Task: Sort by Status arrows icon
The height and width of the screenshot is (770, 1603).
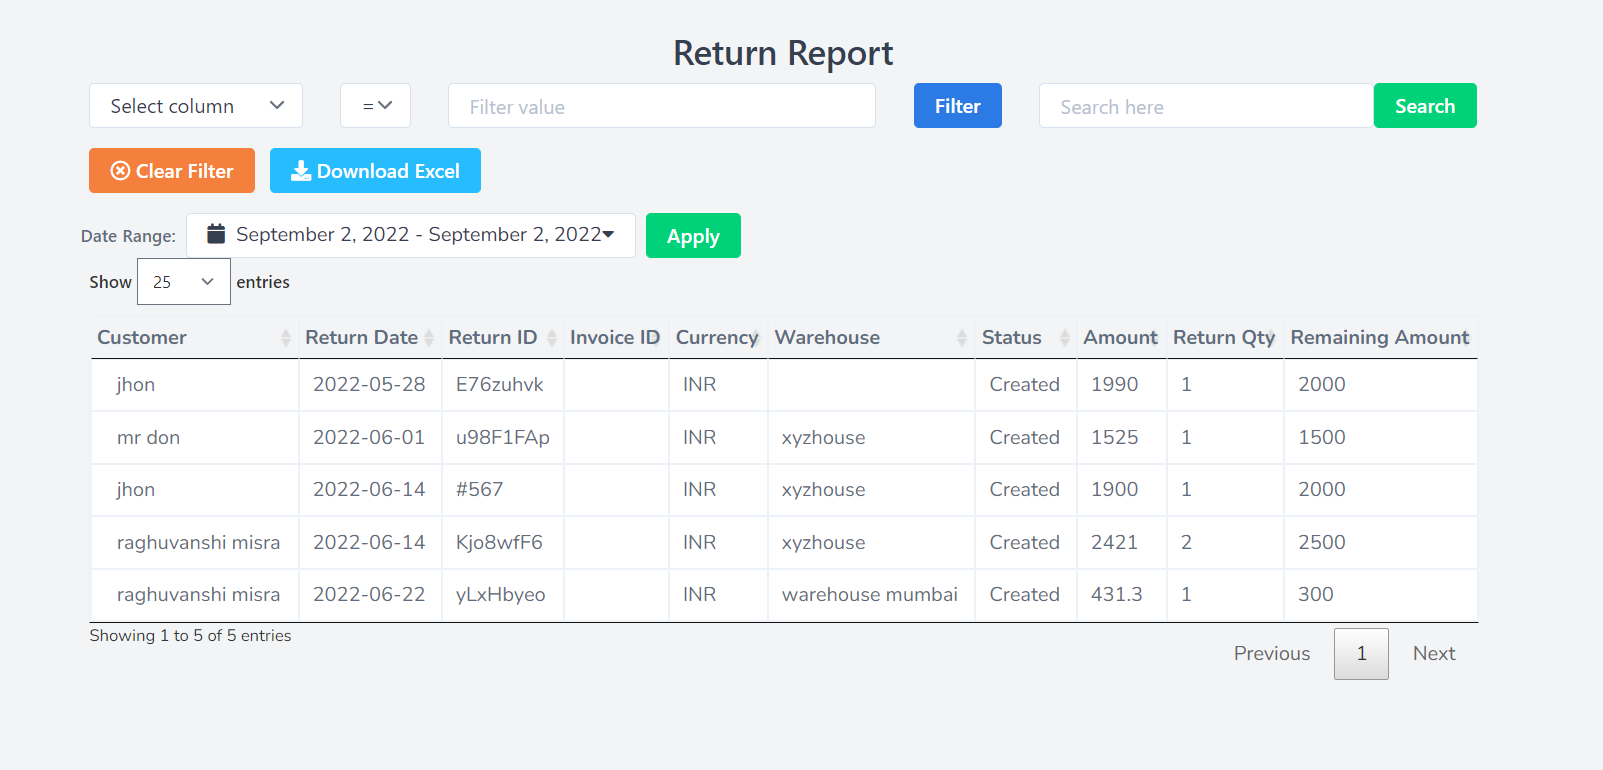Action: (x=1065, y=338)
